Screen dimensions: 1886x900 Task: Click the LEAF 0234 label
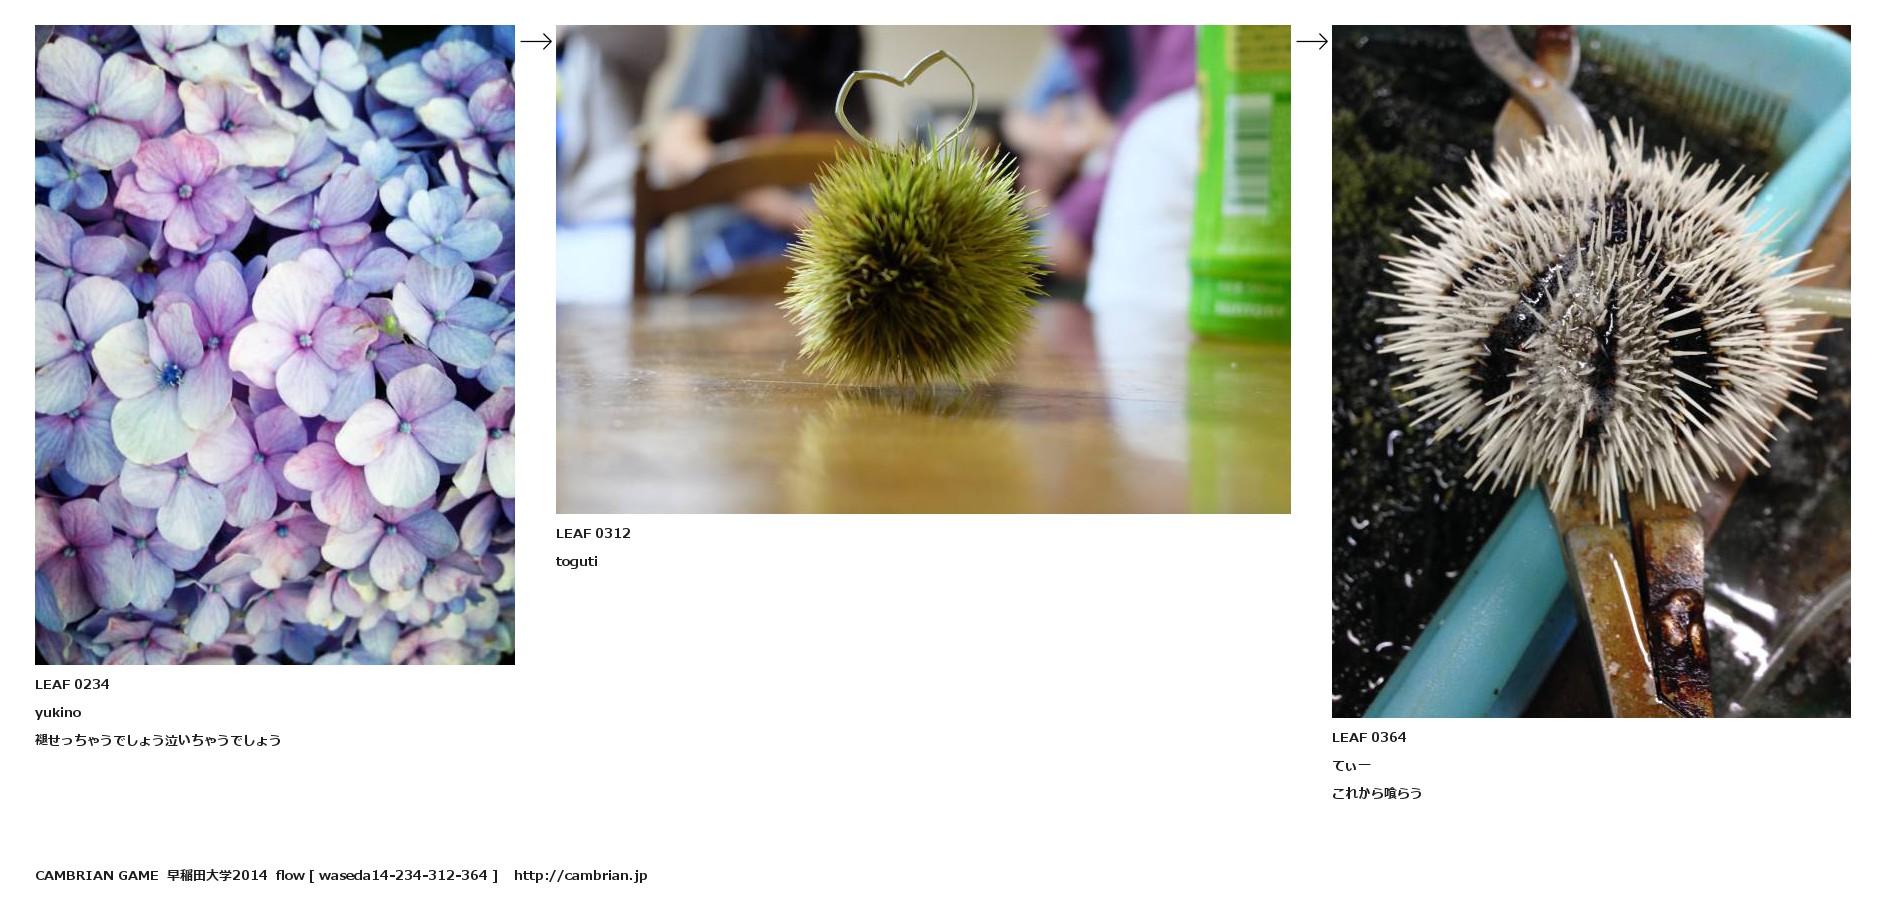point(72,684)
